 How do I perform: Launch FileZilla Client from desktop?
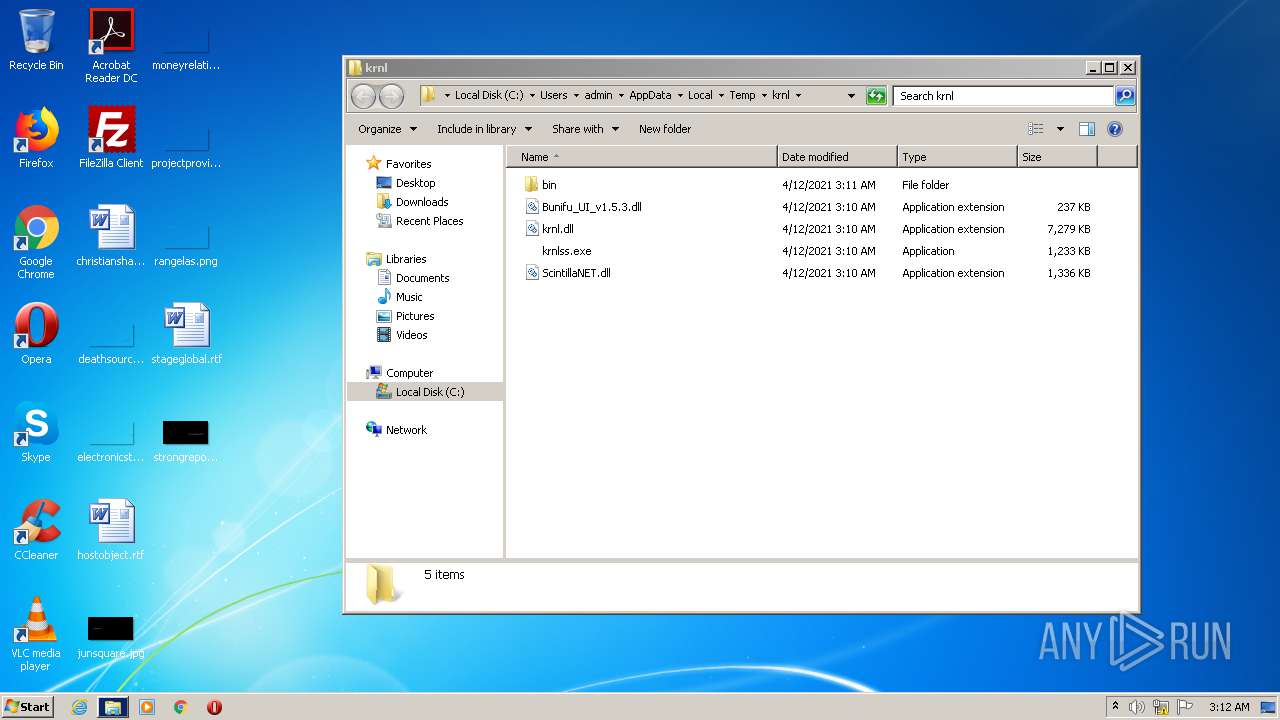tap(111, 139)
